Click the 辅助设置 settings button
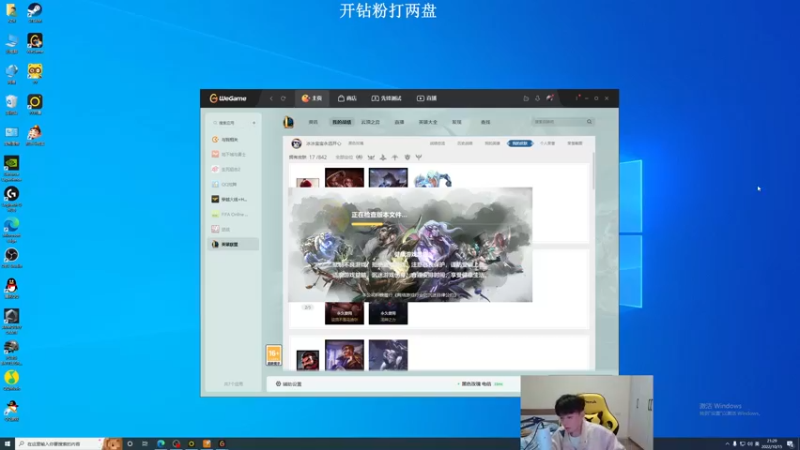Screen dimensions: 800x450 click(x=289, y=384)
